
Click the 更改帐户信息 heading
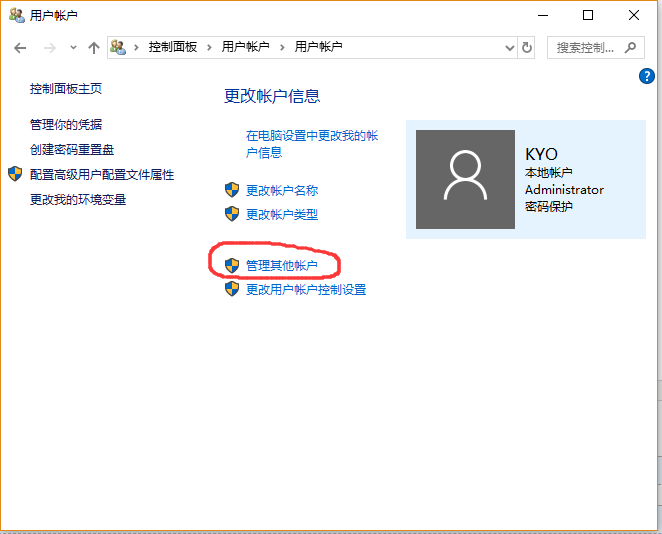coord(272,96)
